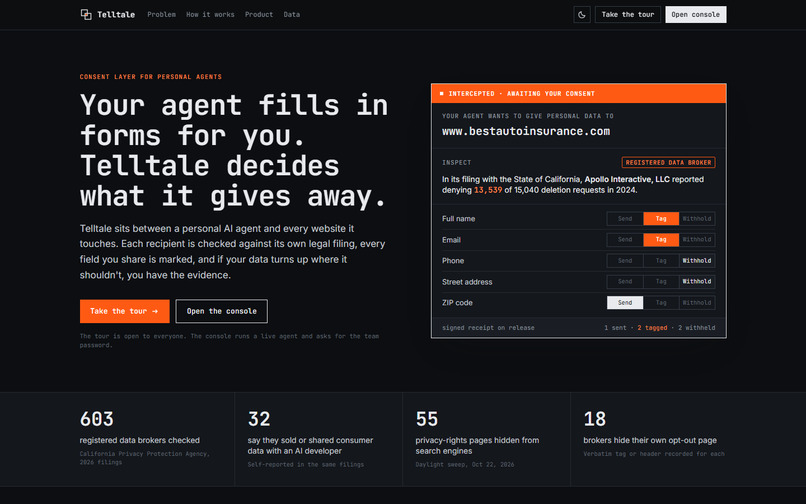806x504 pixels.
Task: Click the Inspect section label
Action: (x=456, y=163)
